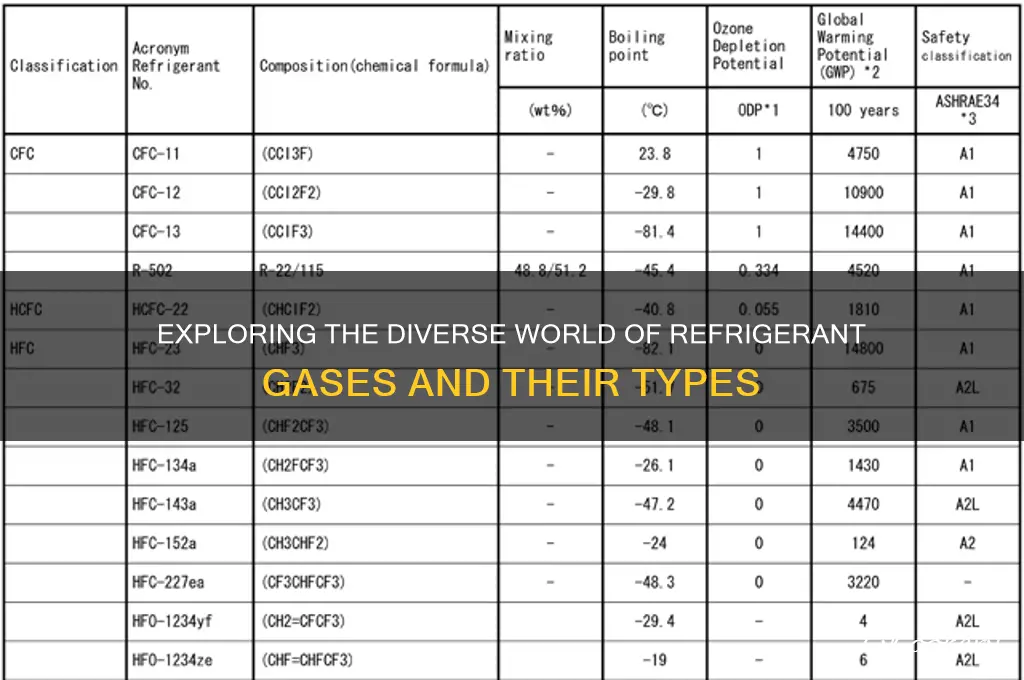The width and height of the screenshot is (1024, 680).
Task: Click 'A2L' safety class in HFC-143a row
Action: [x=967, y=504]
